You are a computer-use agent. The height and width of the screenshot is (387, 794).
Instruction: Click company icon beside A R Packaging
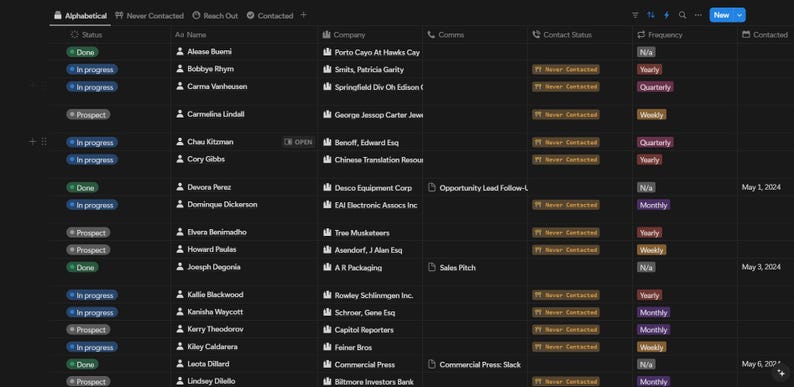tap(327, 267)
